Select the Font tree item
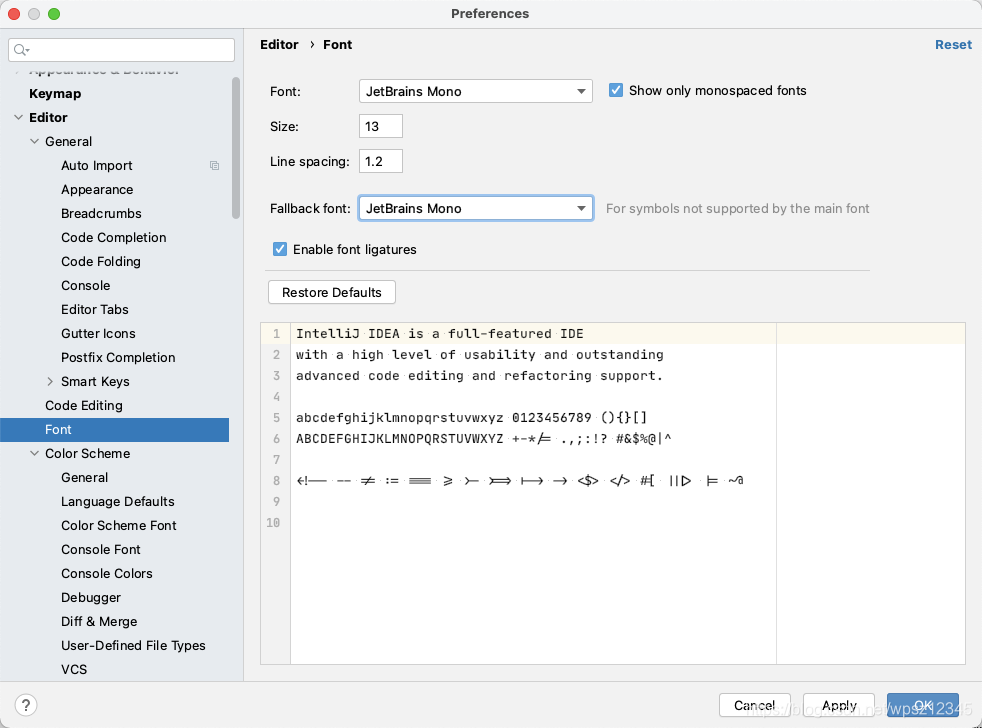This screenshot has width=982, height=728. tap(115, 430)
